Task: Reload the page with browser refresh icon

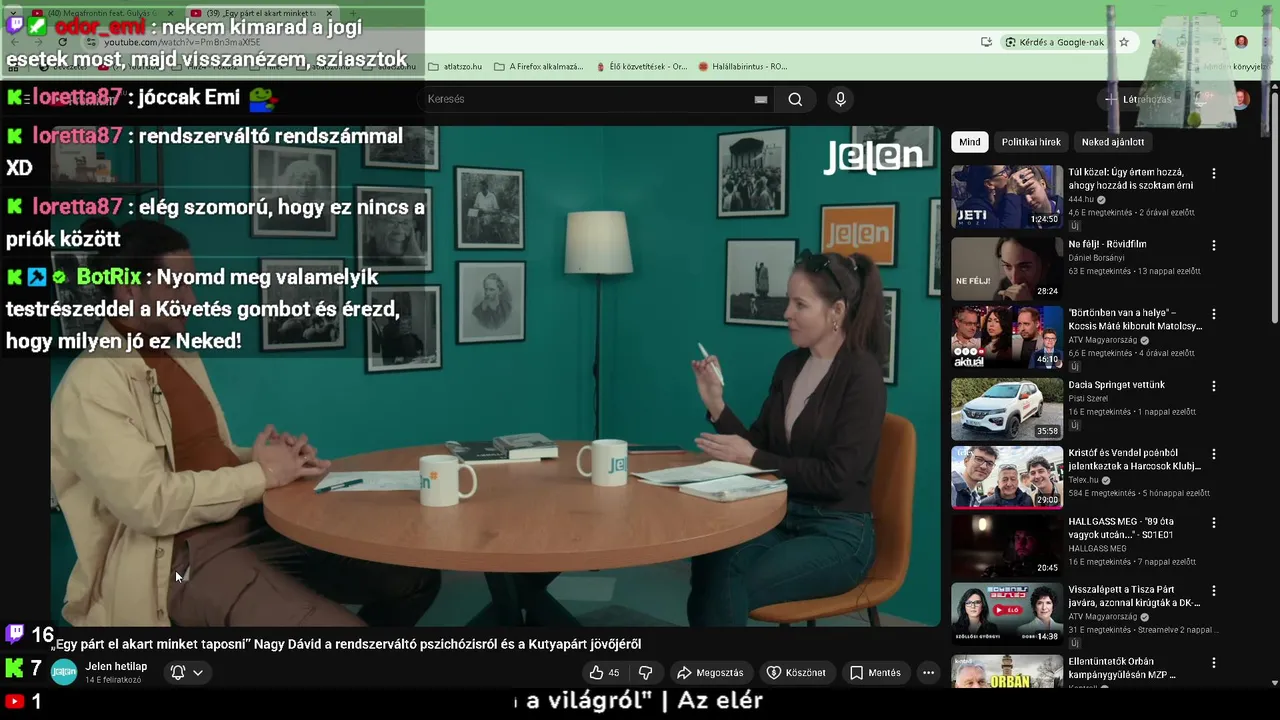Action: point(62,42)
